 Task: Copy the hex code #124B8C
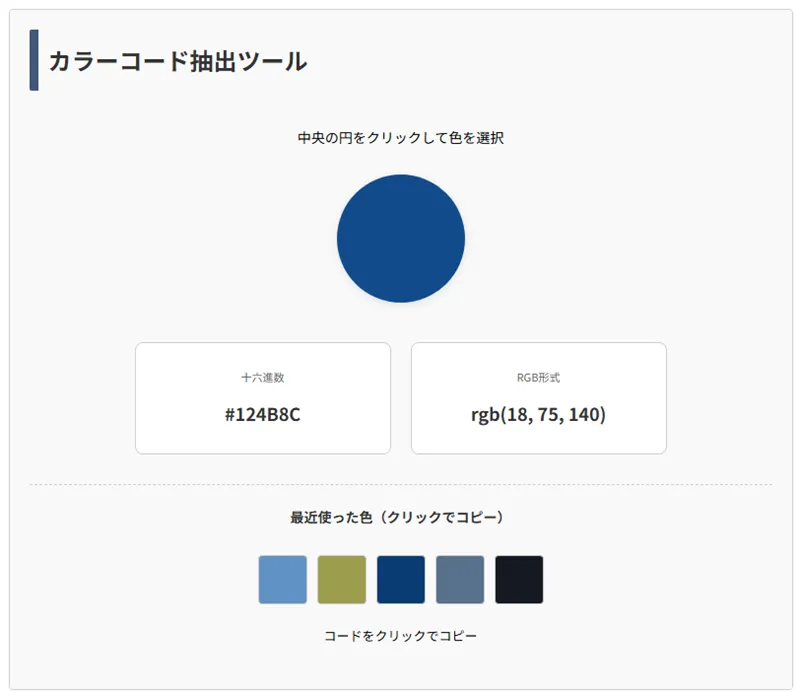(262, 414)
